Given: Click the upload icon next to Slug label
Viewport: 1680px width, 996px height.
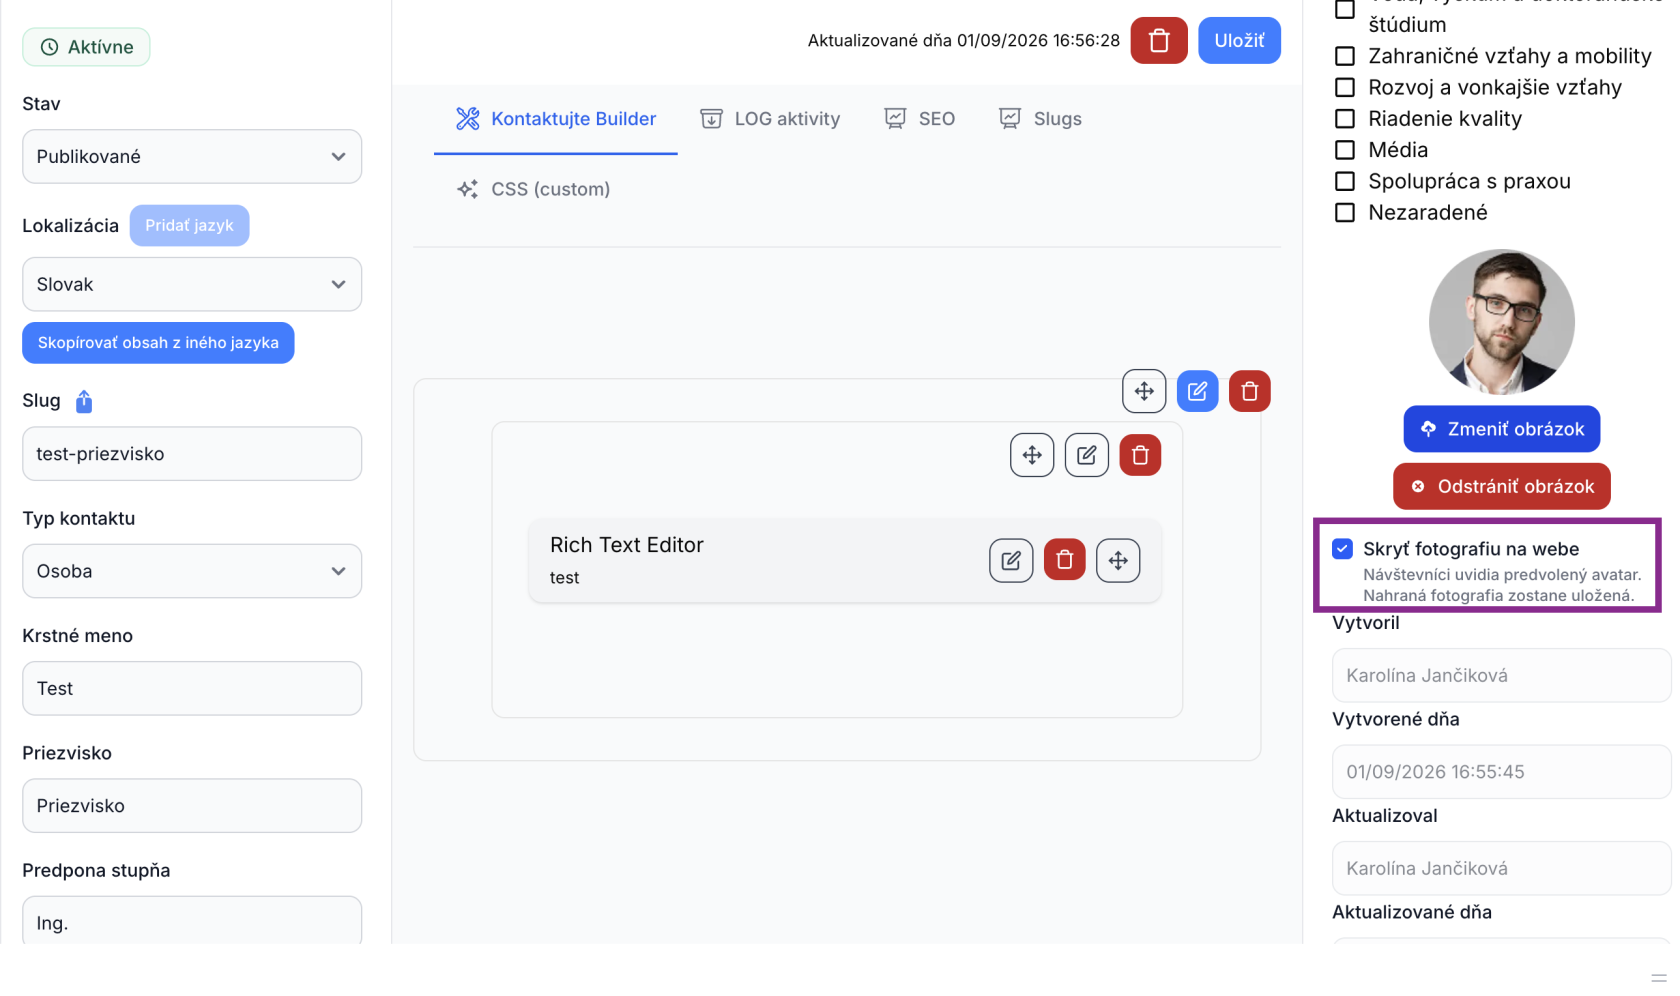Looking at the screenshot, I should pyautogui.click(x=84, y=401).
